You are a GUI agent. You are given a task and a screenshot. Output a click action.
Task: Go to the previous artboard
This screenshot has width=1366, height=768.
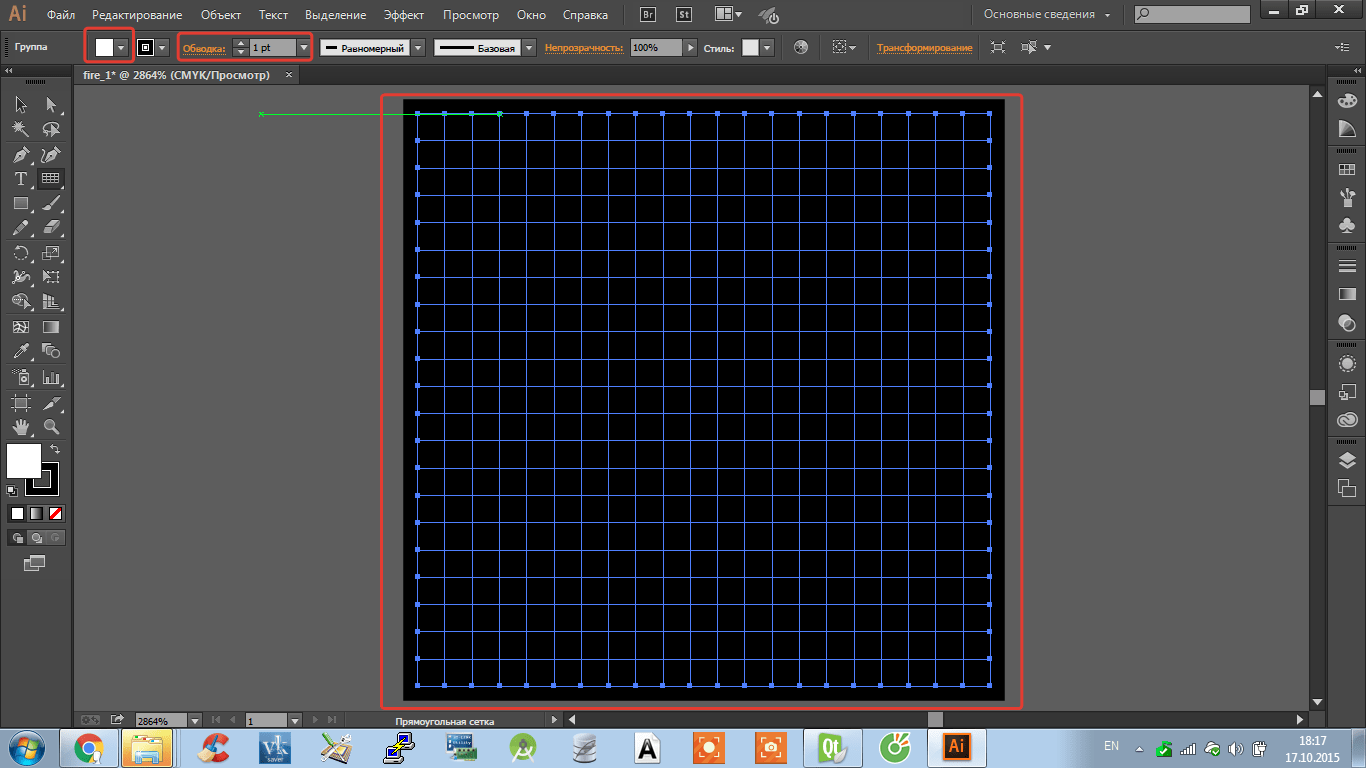233,720
